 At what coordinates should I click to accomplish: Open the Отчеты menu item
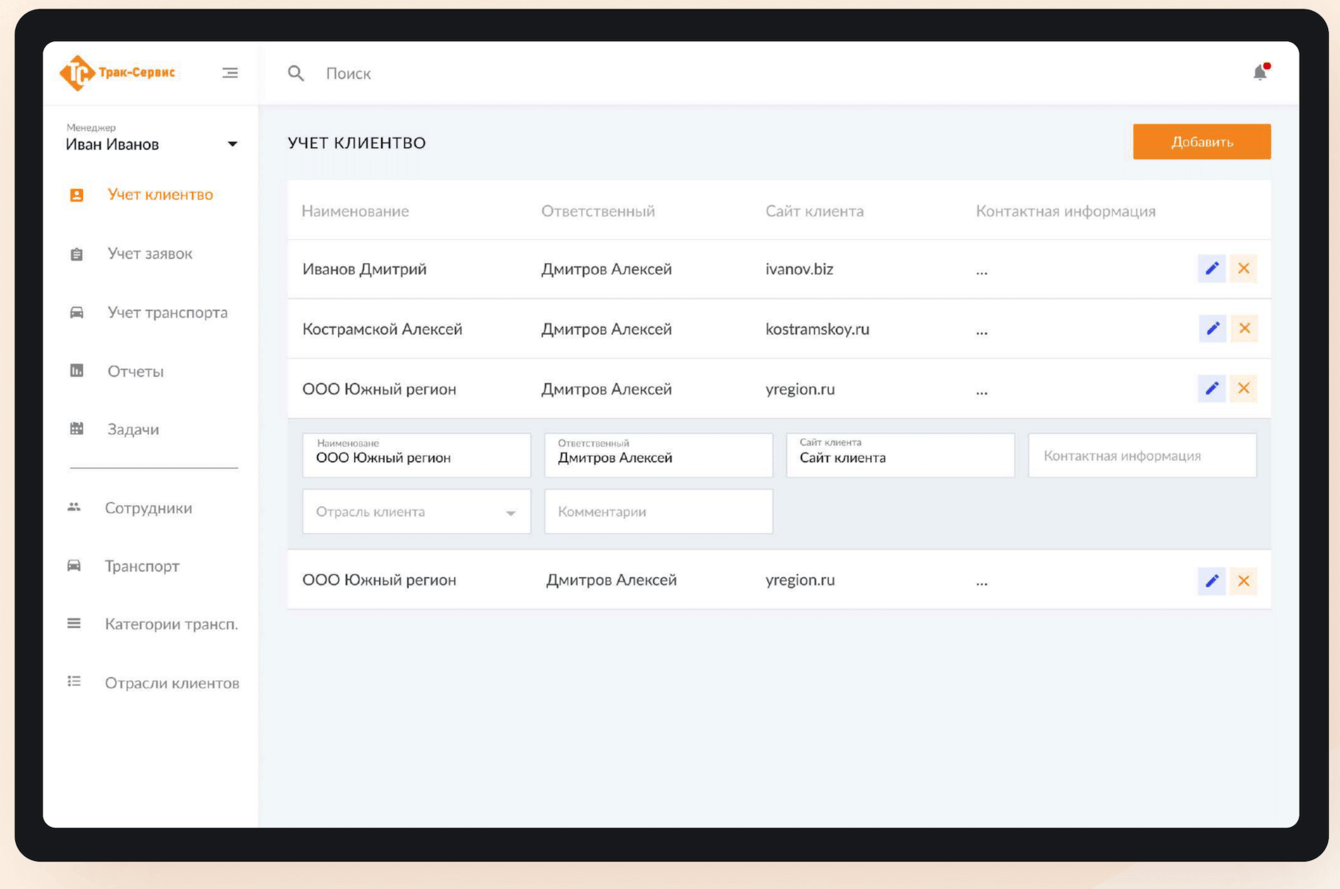[x=135, y=371]
